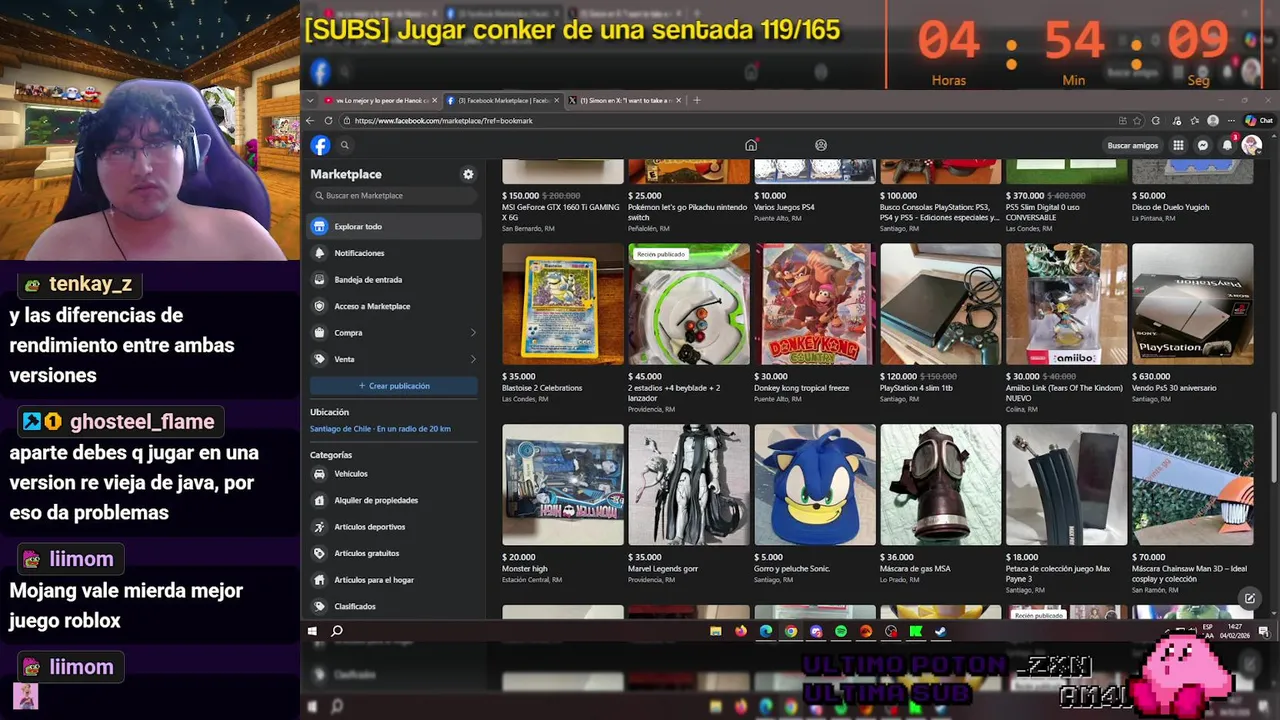
Task: Click the Acceso a Marketplace shield icon
Action: (319, 306)
